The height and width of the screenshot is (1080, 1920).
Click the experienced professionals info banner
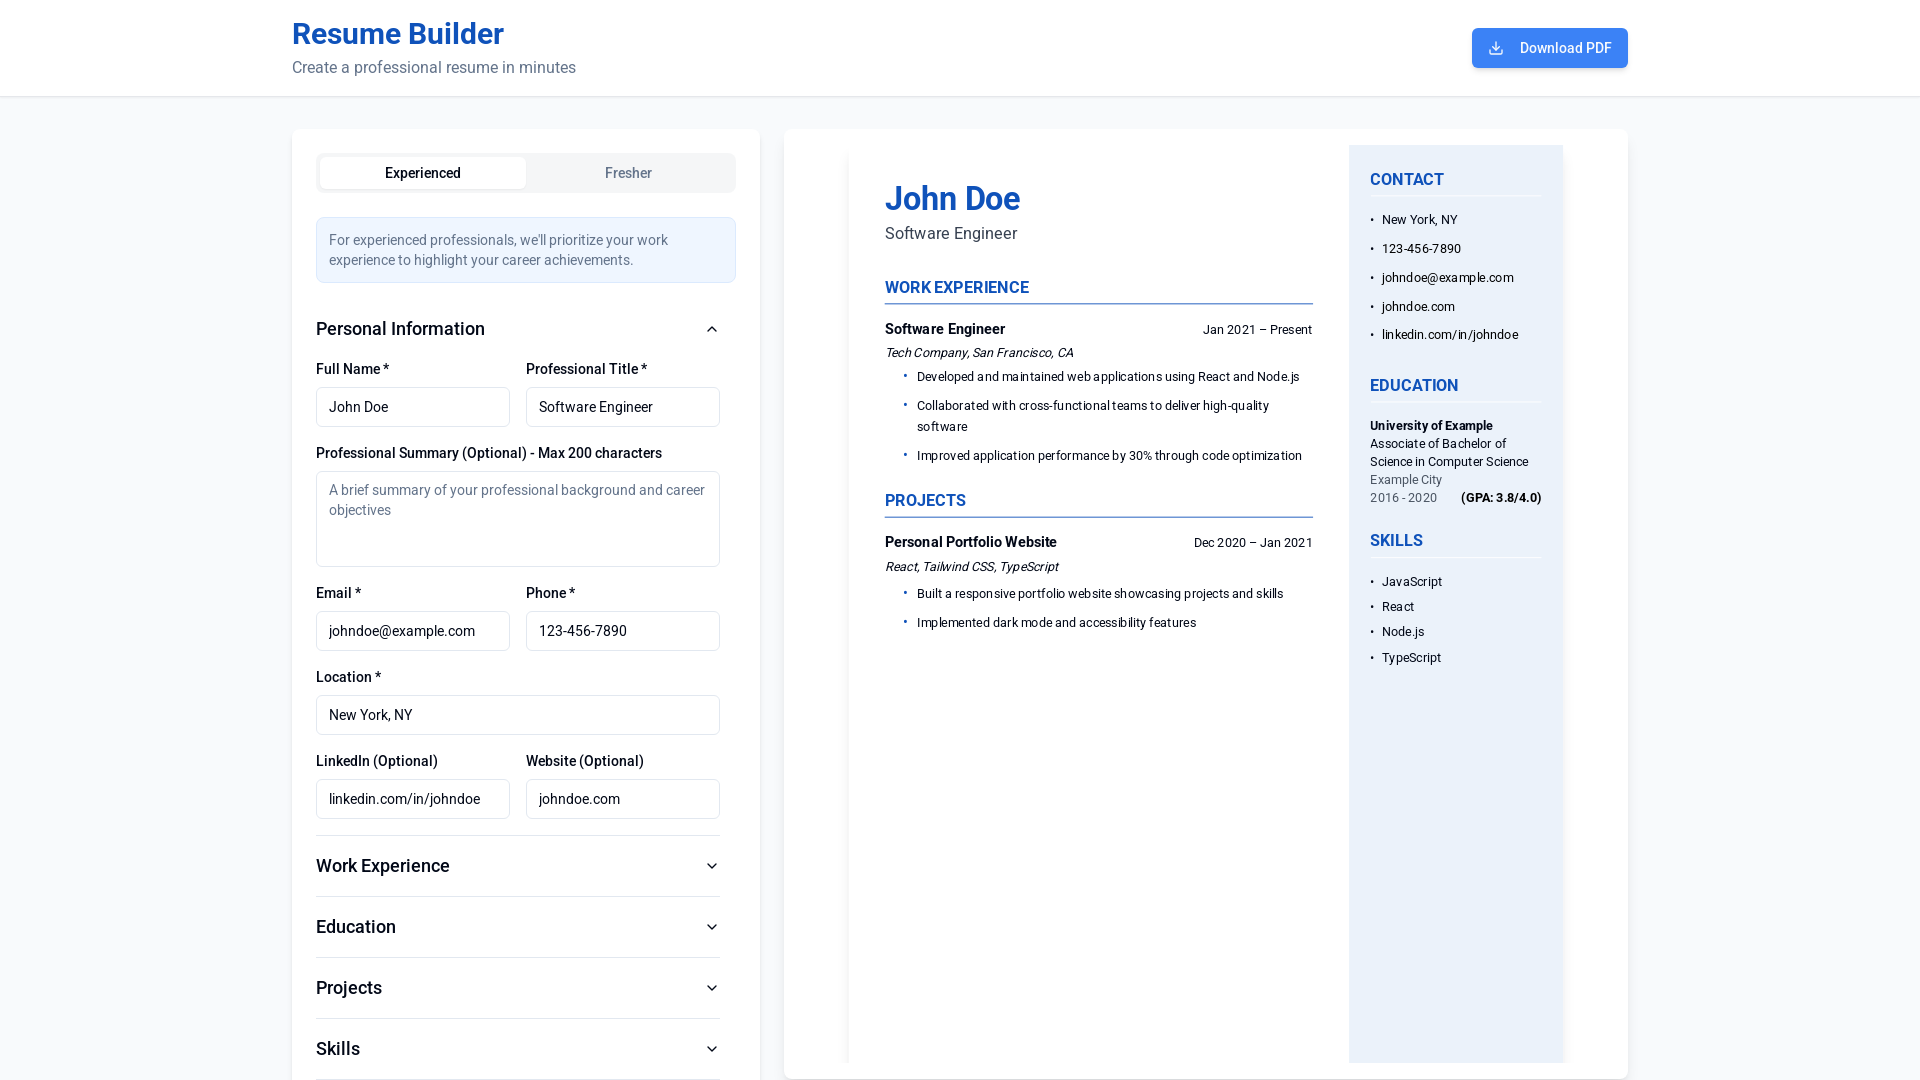pyautogui.click(x=526, y=250)
